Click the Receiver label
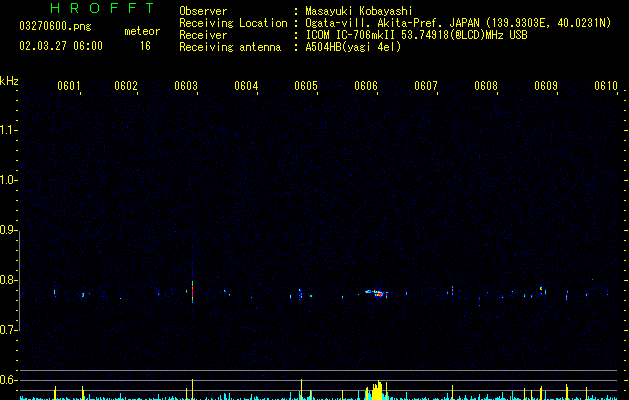The width and height of the screenshot is (629, 400). click(203, 35)
